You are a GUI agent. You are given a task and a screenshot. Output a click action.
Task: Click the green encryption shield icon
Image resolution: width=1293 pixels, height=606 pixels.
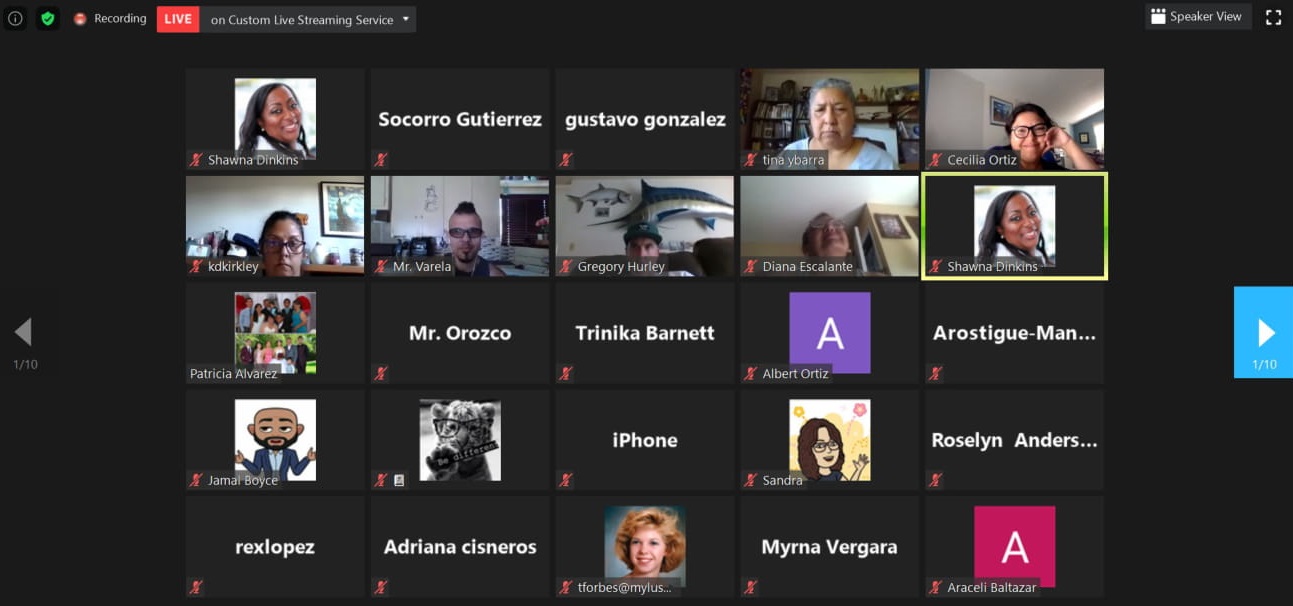[47, 18]
